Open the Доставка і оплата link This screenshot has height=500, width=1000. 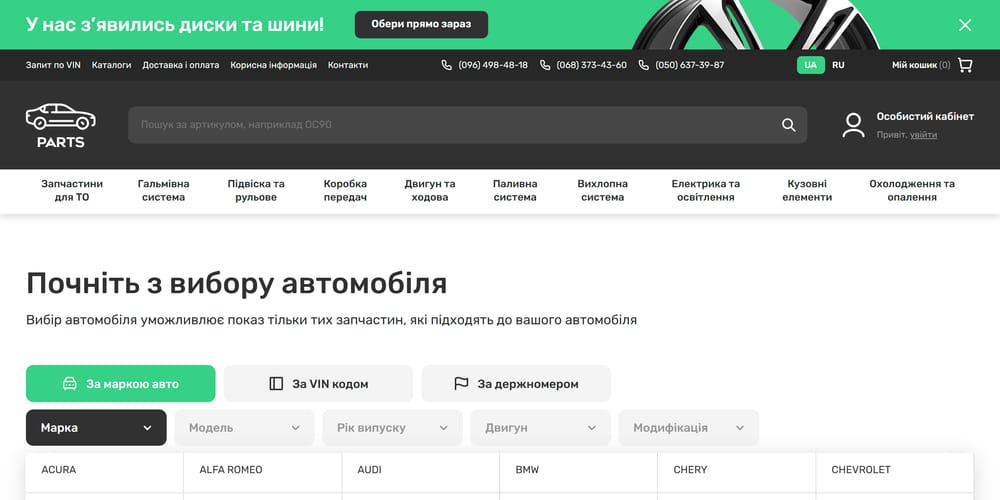[x=180, y=65]
